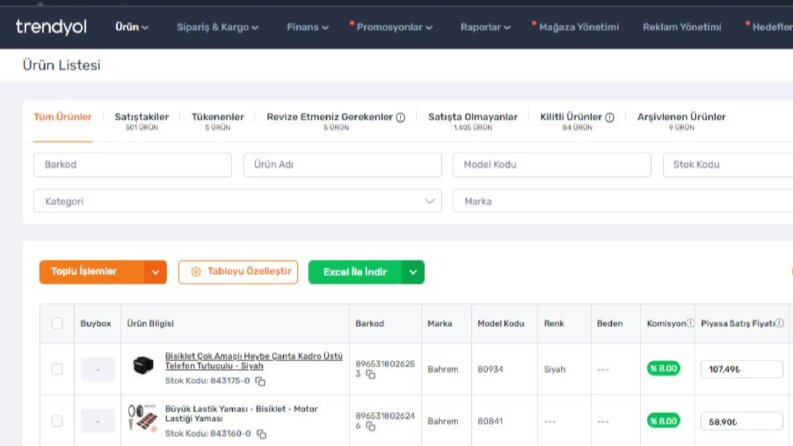Open Reklam Yönetimi menu

(682, 27)
